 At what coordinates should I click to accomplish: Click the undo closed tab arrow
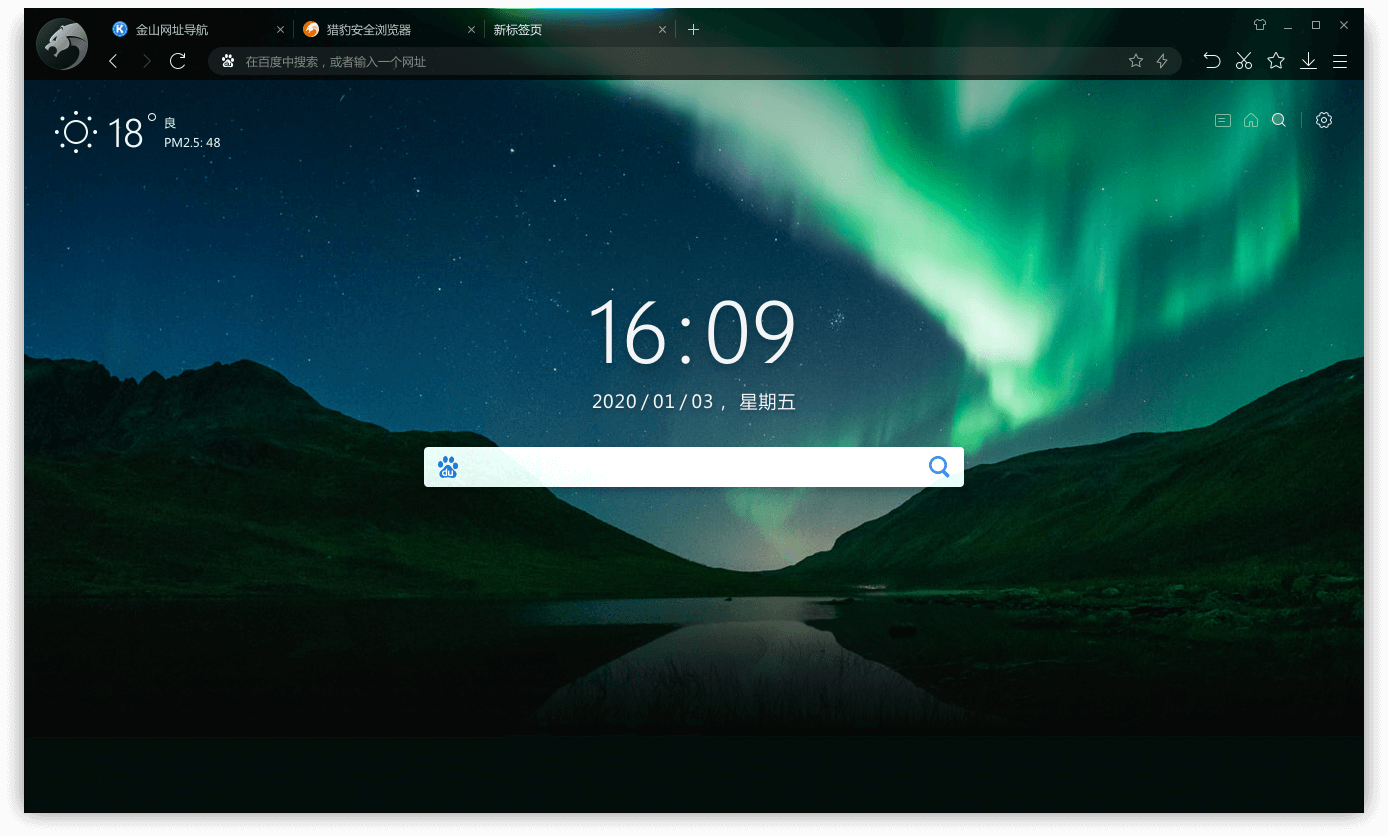[1211, 61]
